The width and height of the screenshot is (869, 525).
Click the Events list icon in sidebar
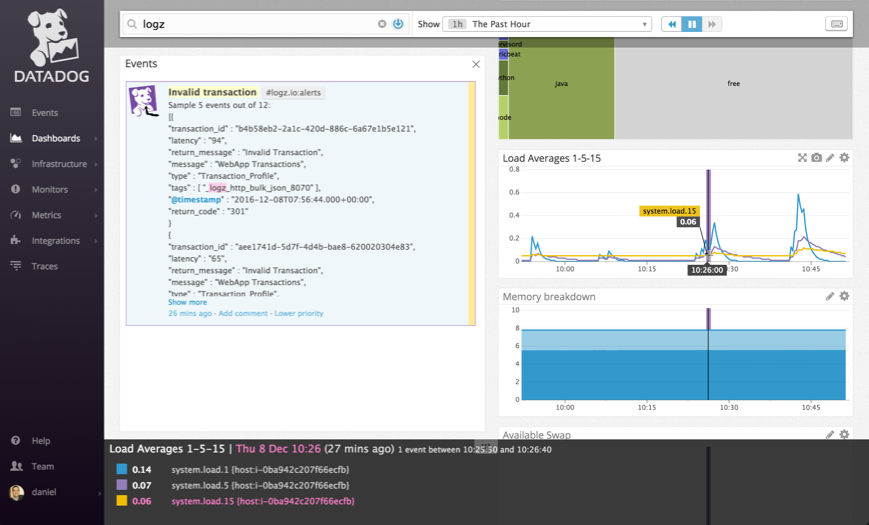(x=16, y=112)
